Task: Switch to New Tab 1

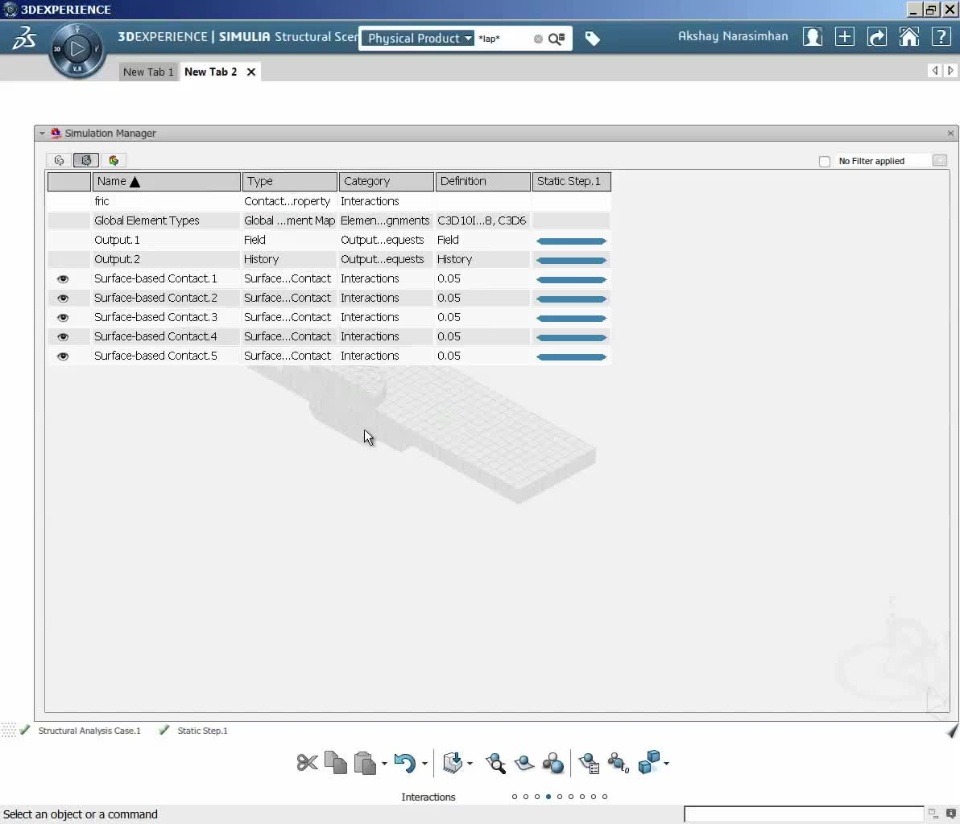Action: (x=148, y=72)
